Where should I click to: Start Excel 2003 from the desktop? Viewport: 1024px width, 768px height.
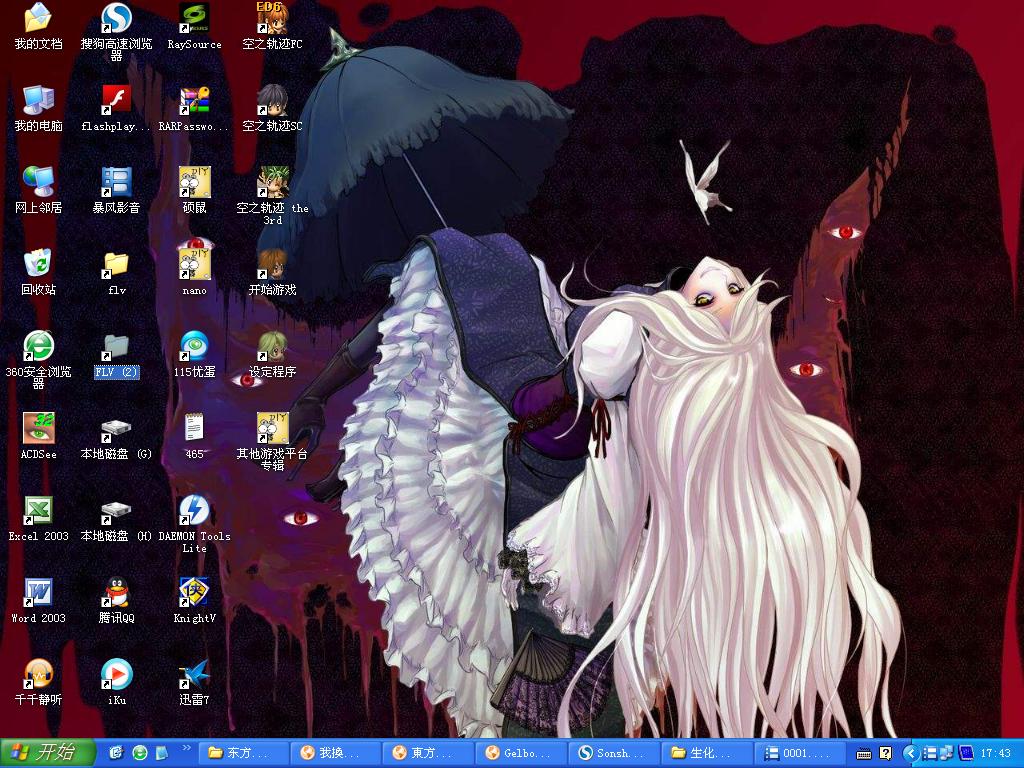point(38,511)
